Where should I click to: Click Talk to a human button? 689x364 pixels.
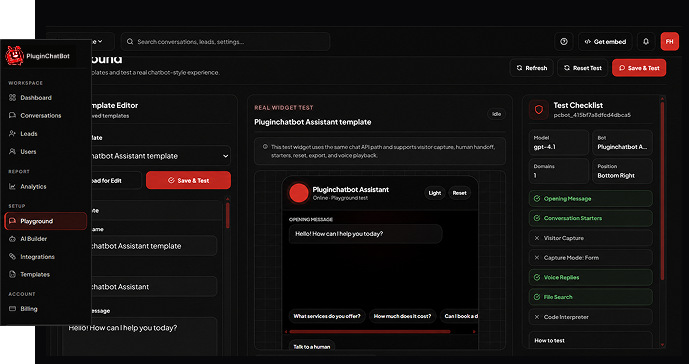[312, 346]
